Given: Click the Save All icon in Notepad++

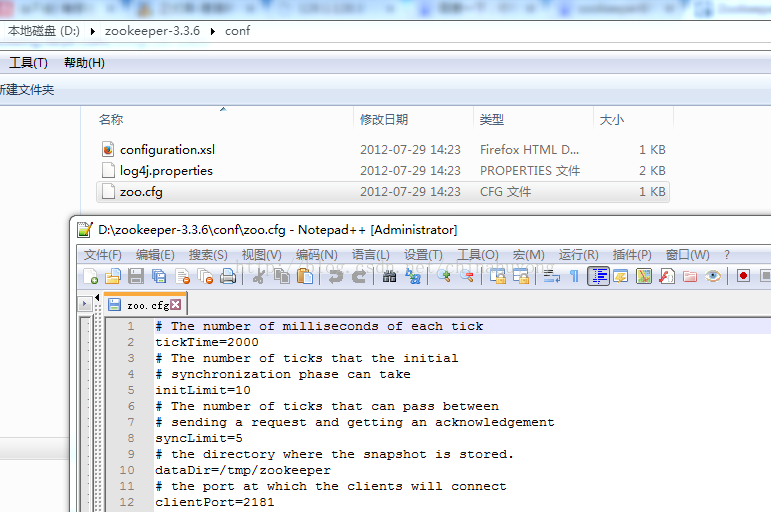Looking at the screenshot, I should point(158,276).
